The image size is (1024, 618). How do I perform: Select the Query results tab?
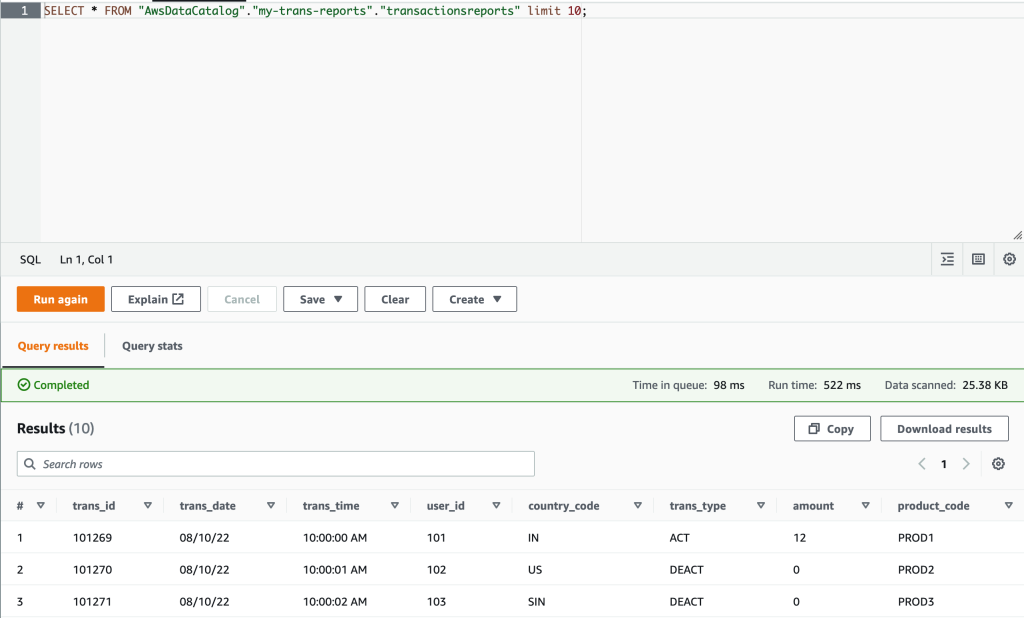pos(52,346)
